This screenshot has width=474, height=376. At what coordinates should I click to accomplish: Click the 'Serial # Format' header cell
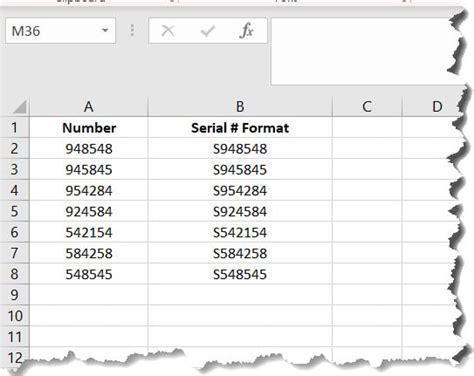click(x=240, y=127)
